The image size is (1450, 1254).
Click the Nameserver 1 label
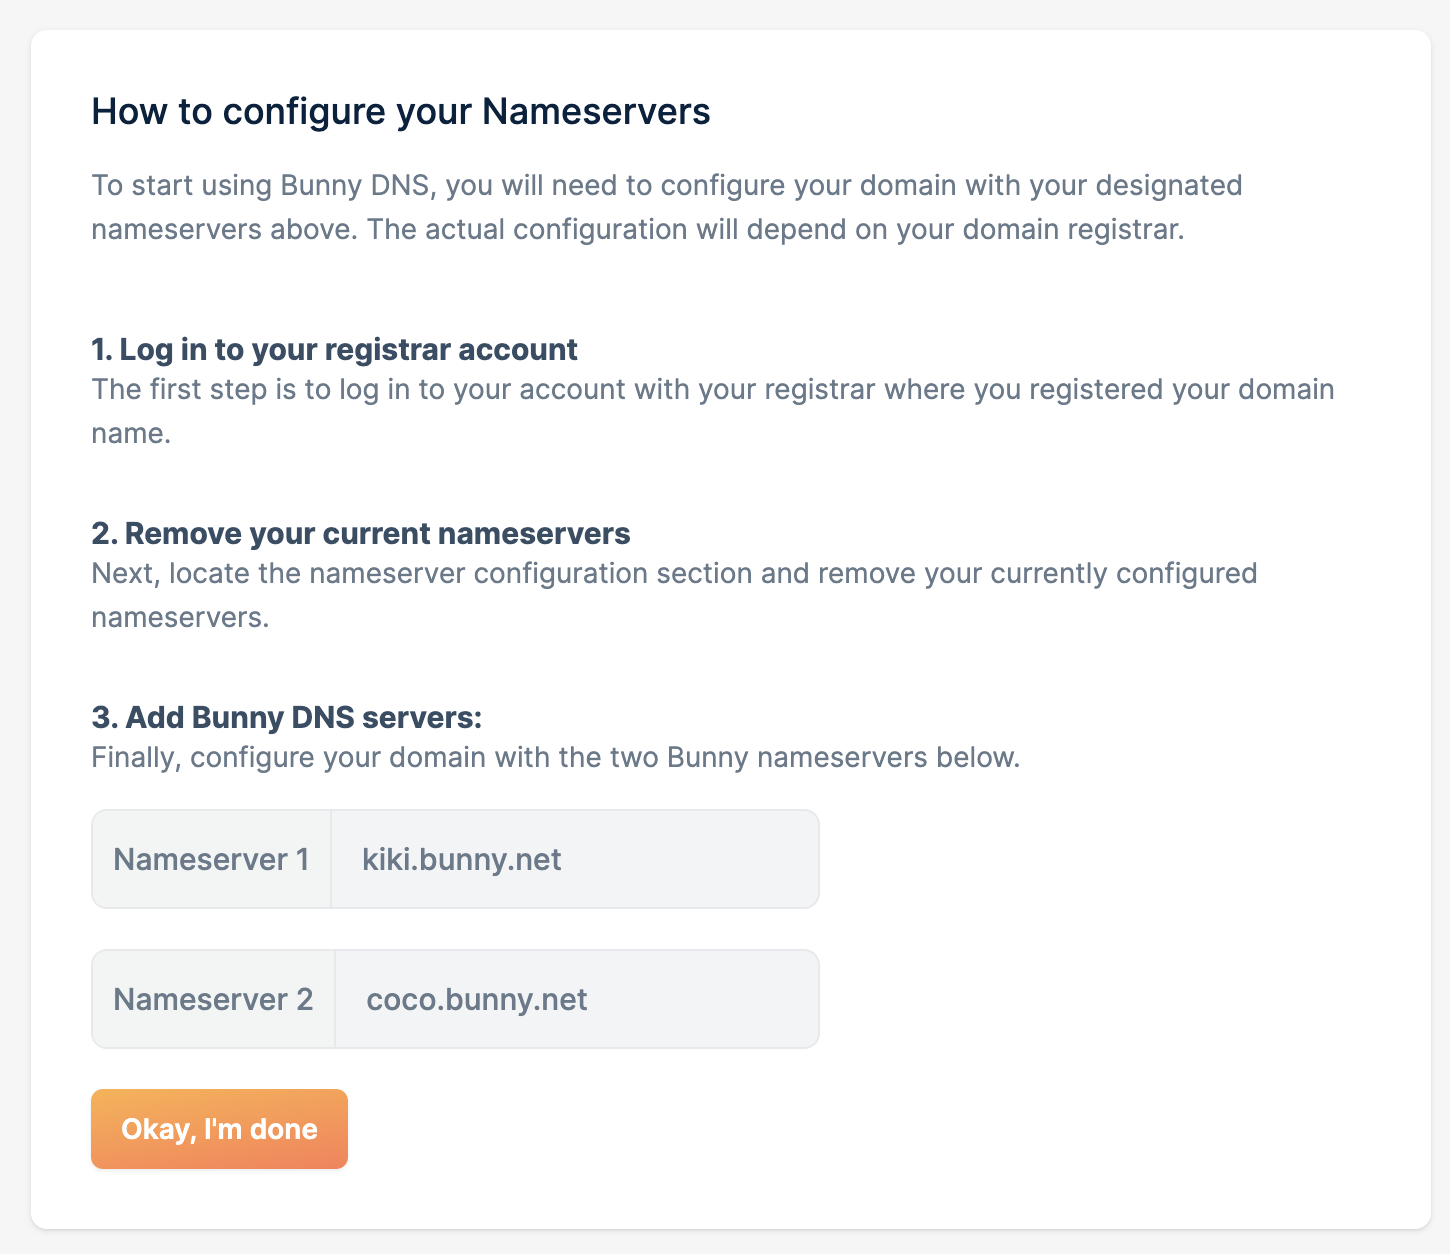[211, 859]
